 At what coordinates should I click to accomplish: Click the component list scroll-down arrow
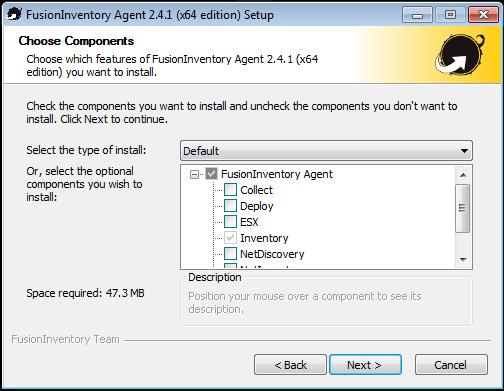coord(463,259)
